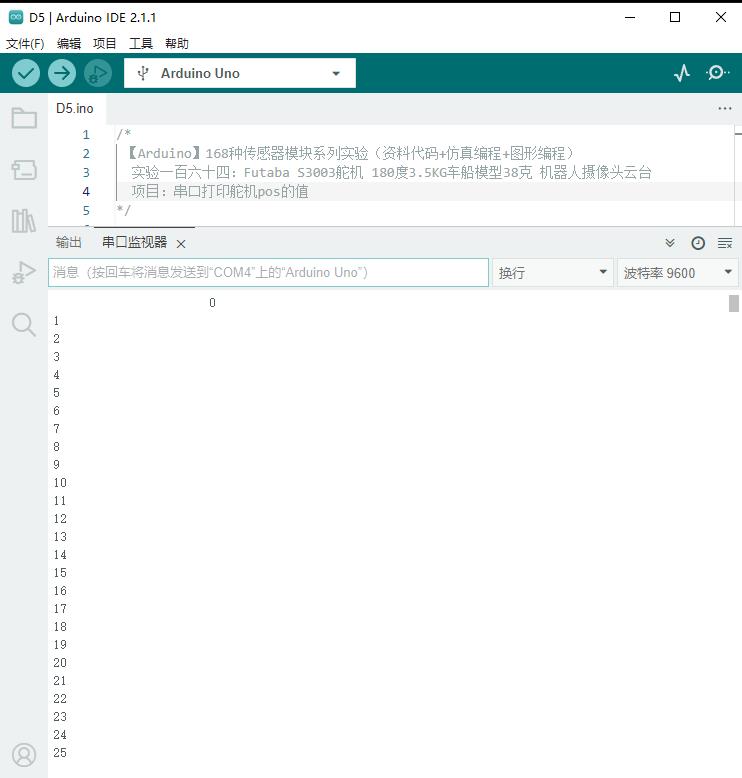Start debugging with the debug toolbar button
Image resolution: width=742 pixels, height=778 pixels.
click(x=98, y=73)
